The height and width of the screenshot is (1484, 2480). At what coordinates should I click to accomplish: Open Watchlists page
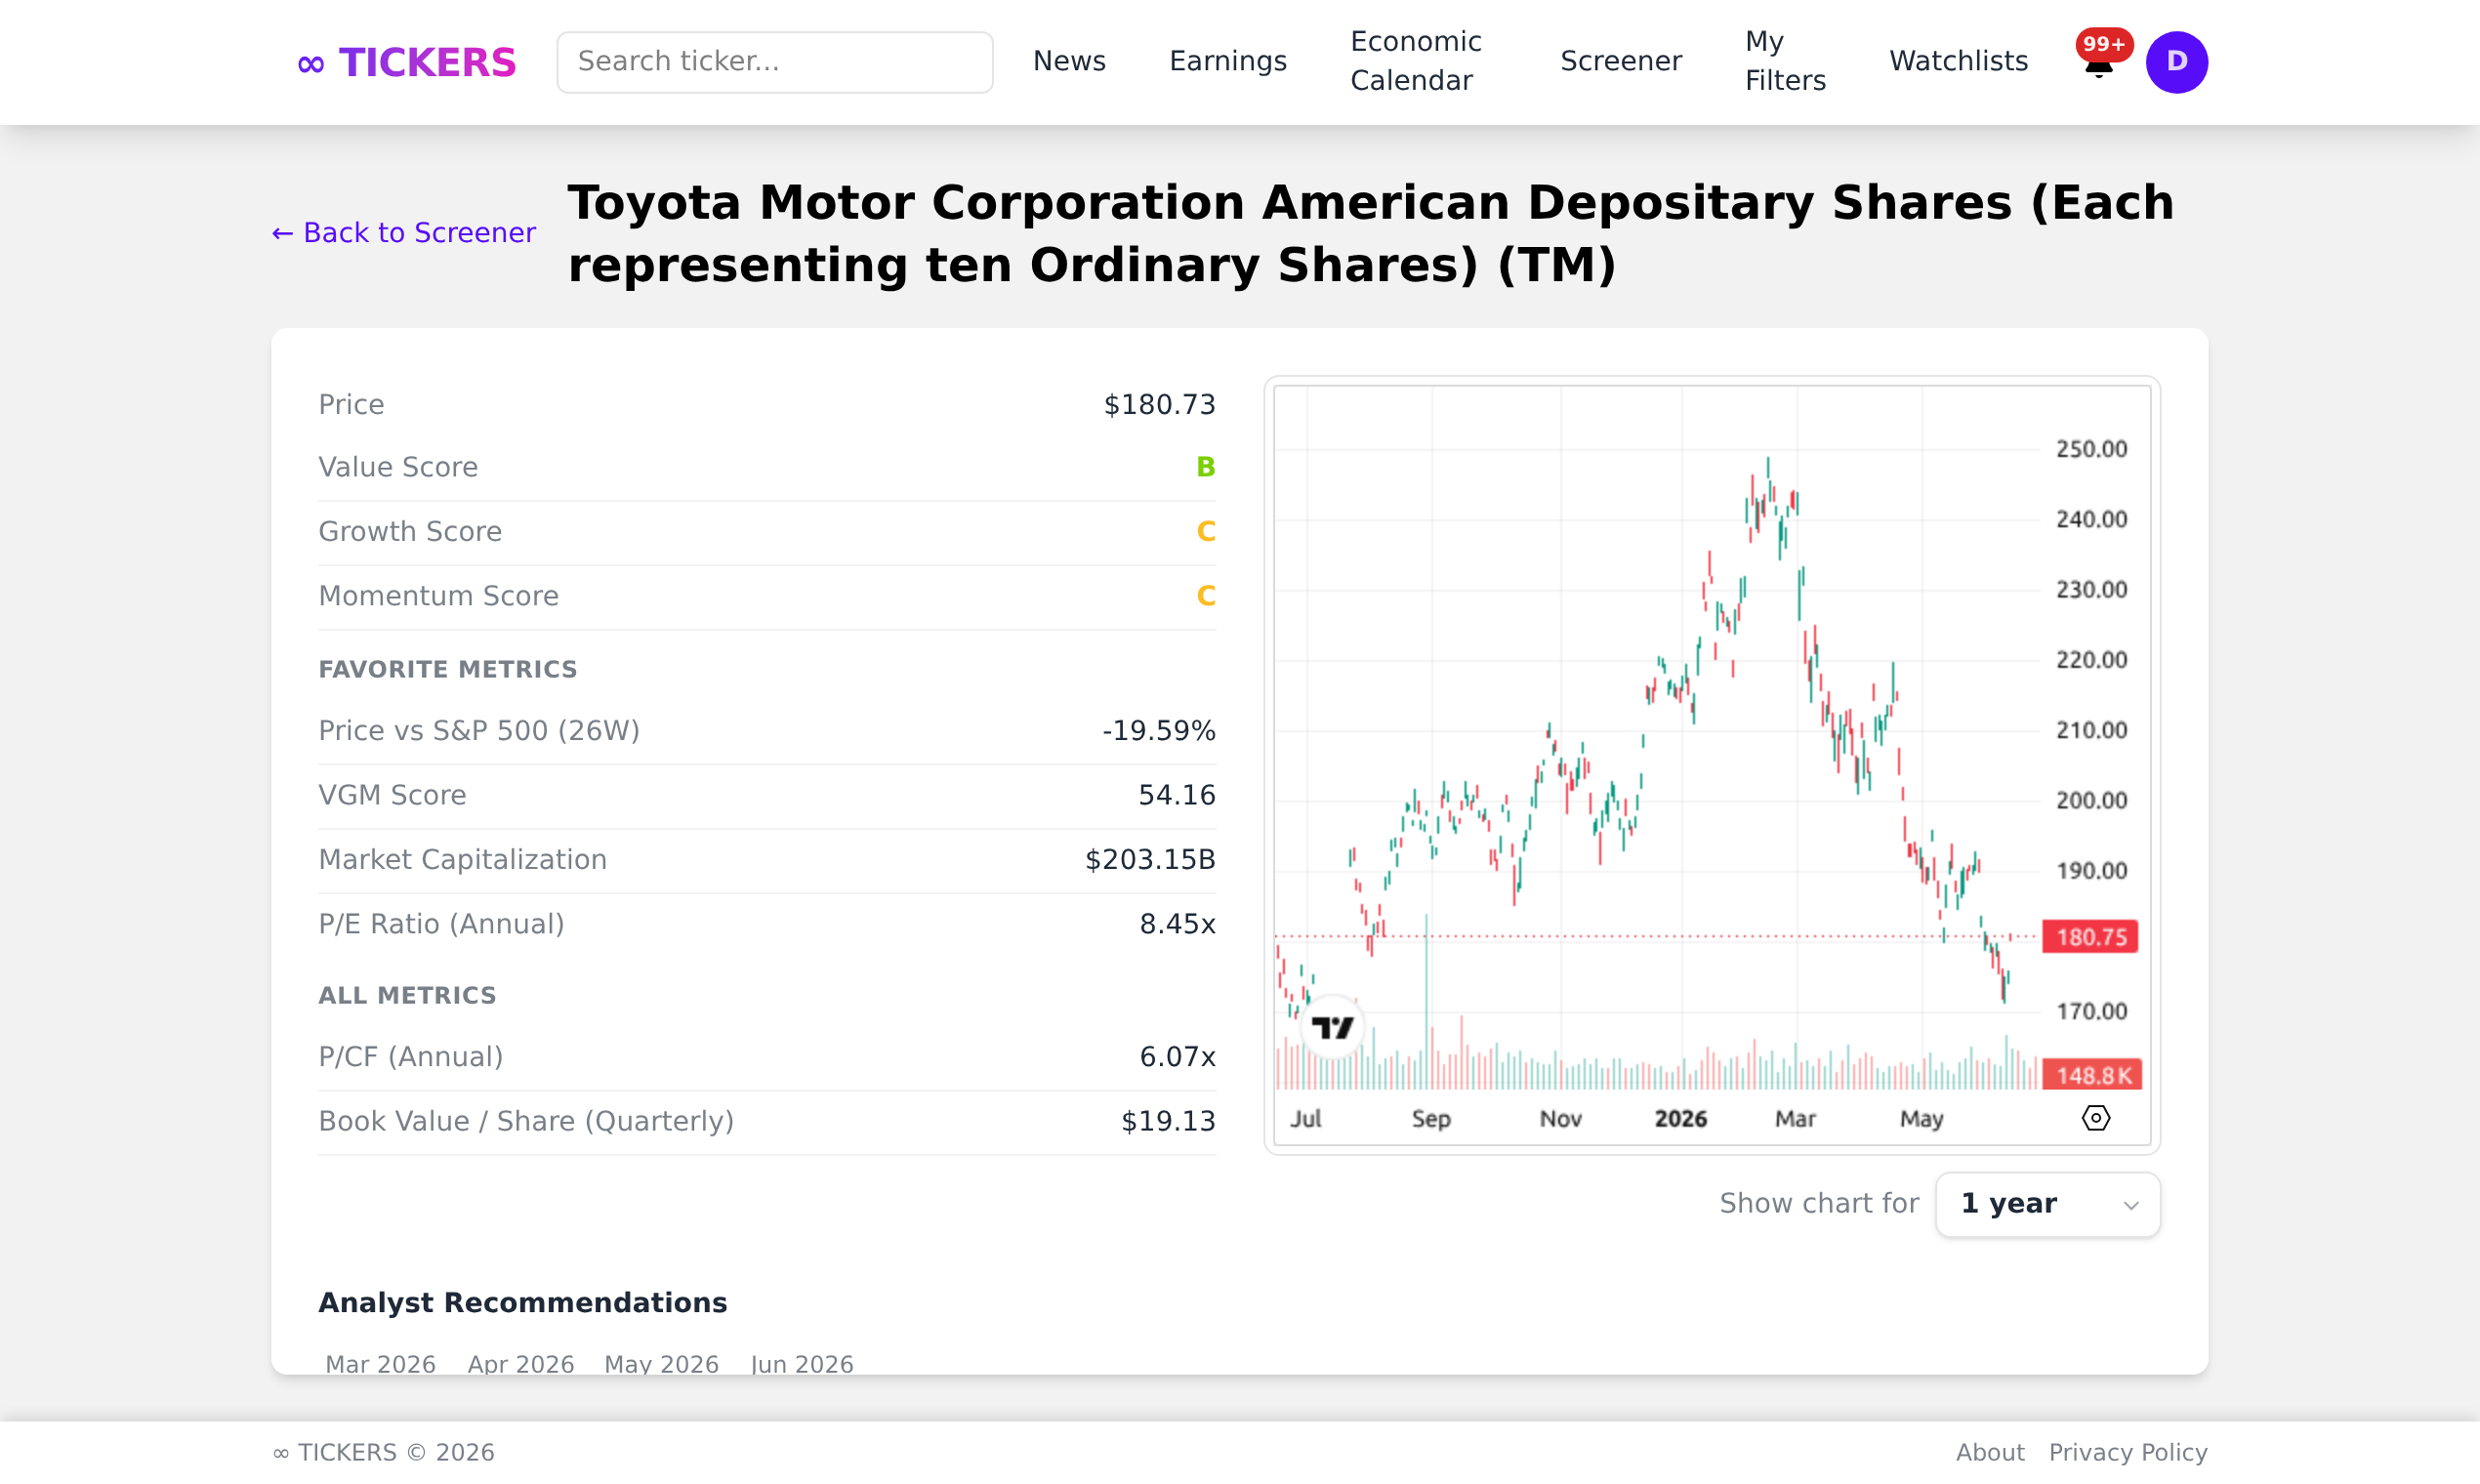point(1958,62)
